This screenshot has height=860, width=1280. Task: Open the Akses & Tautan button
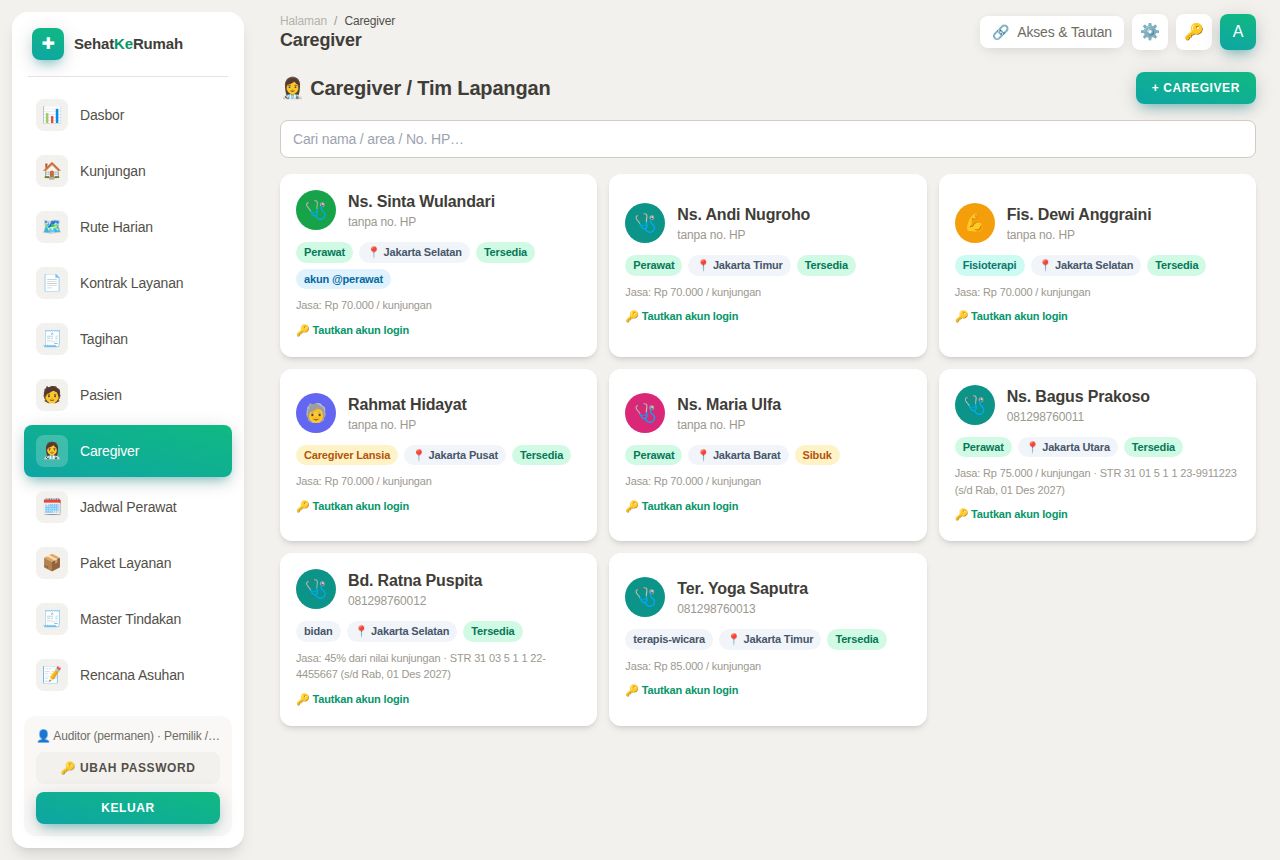tap(1052, 32)
